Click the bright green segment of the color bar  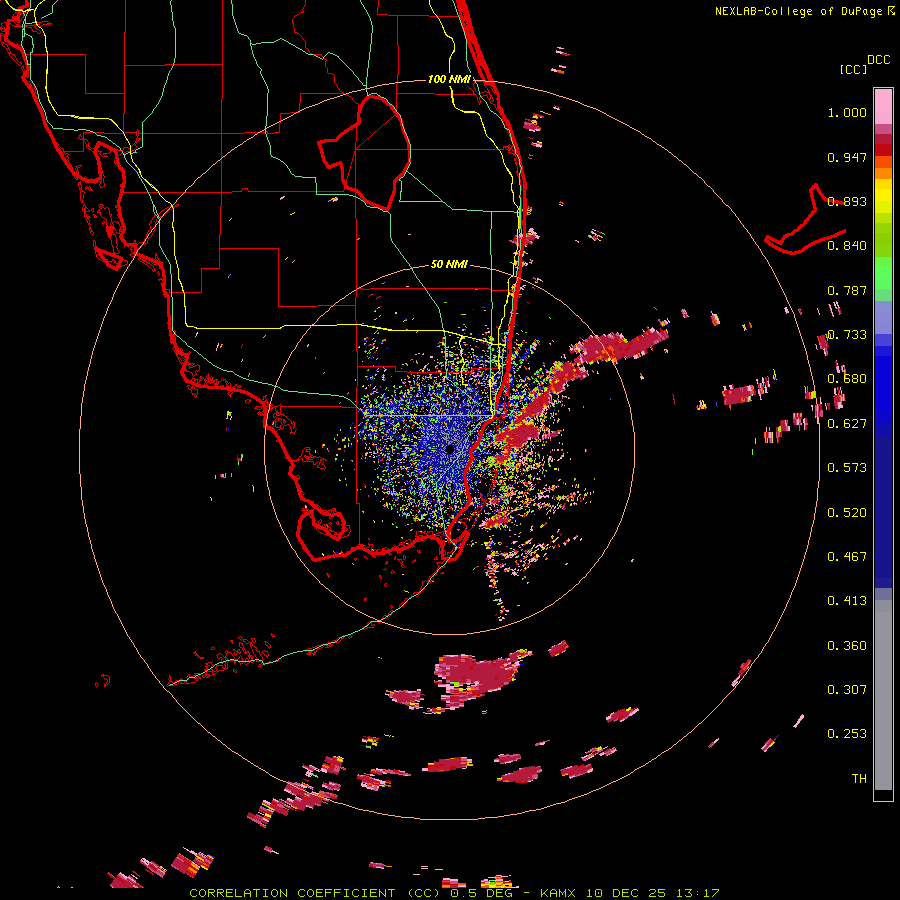pyautogui.click(x=883, y=273)
